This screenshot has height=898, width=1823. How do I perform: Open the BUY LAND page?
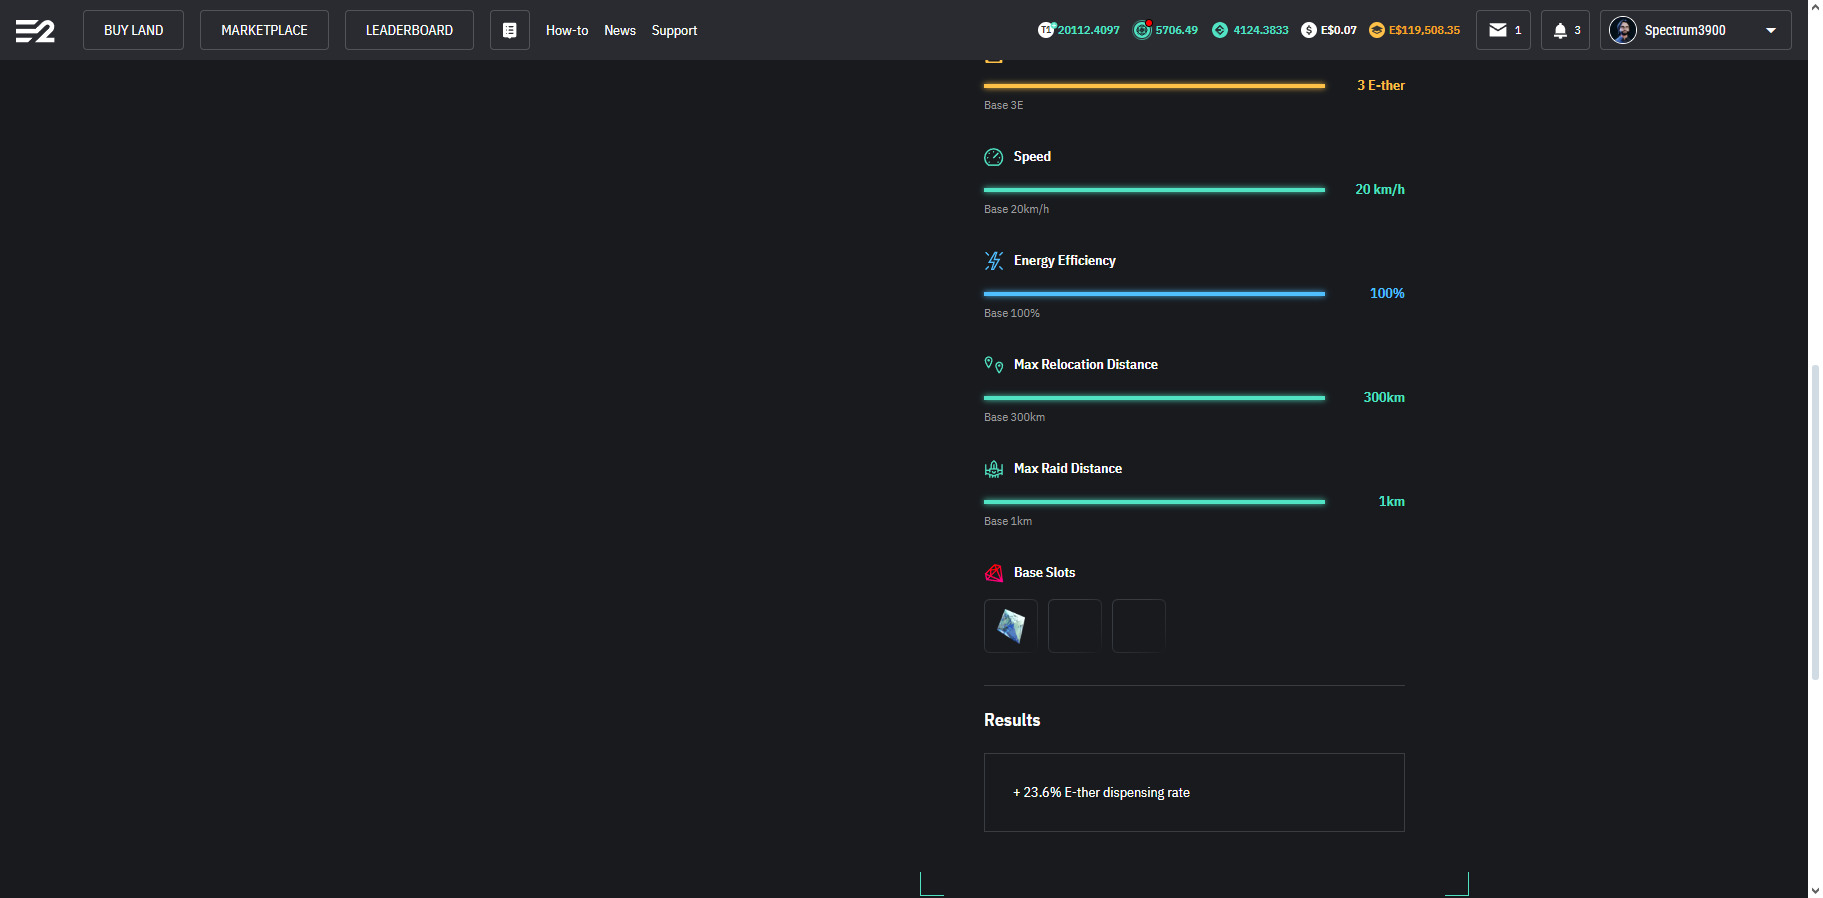pyautogui.click(x=133, y=30)
